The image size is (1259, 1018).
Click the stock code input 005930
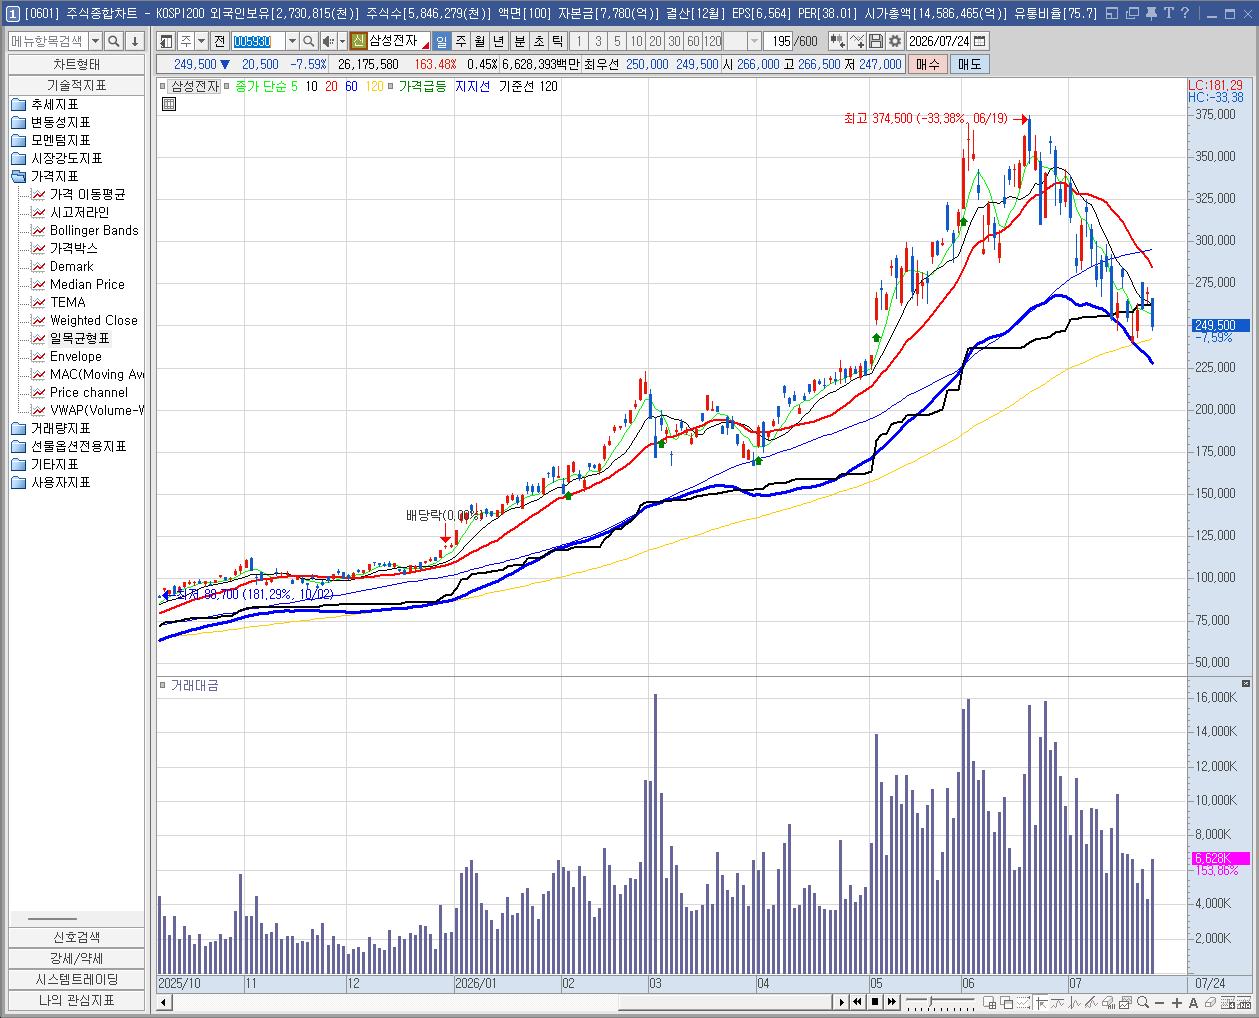[x=258, y=41]
